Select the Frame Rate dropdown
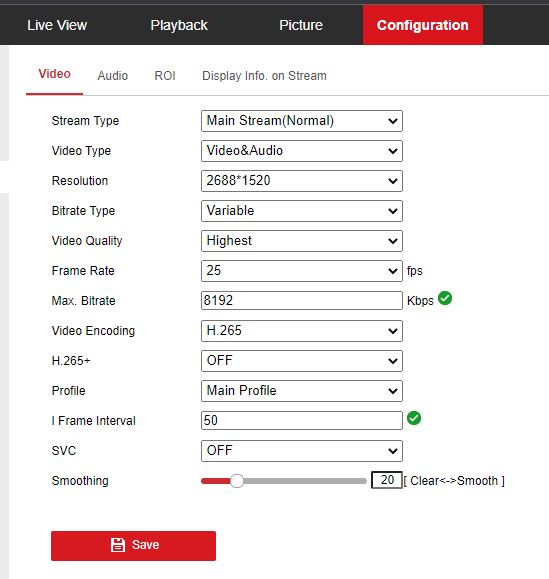Image resolution: width=549 pixels, height=579 pixels. [302, 271]
